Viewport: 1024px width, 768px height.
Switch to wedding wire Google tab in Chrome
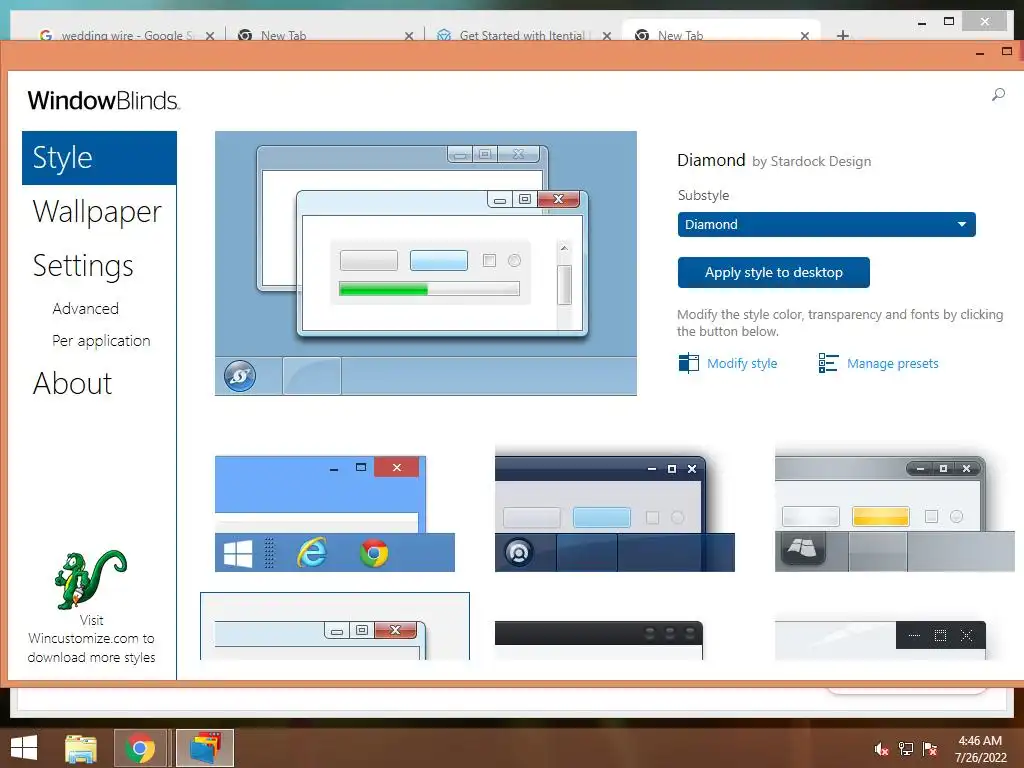click(x=127, y=35)
